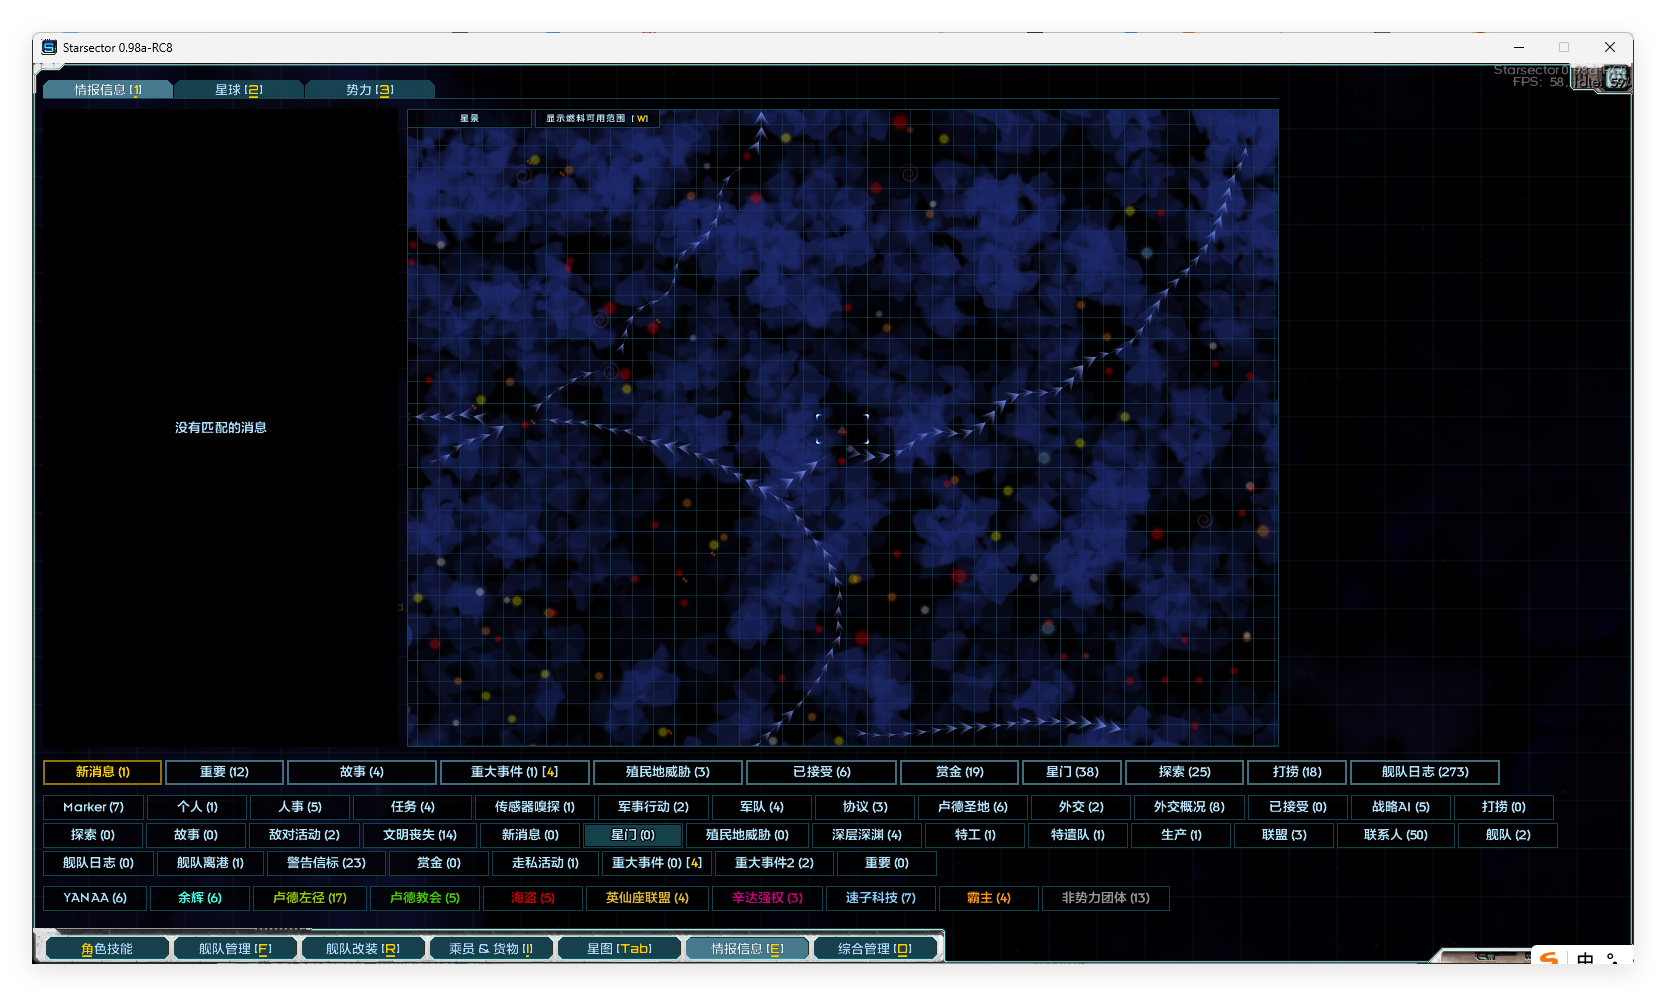Enable the 舰队日志 (273) filter
Screen dimensions: 1666x996
coord(1424,772)
